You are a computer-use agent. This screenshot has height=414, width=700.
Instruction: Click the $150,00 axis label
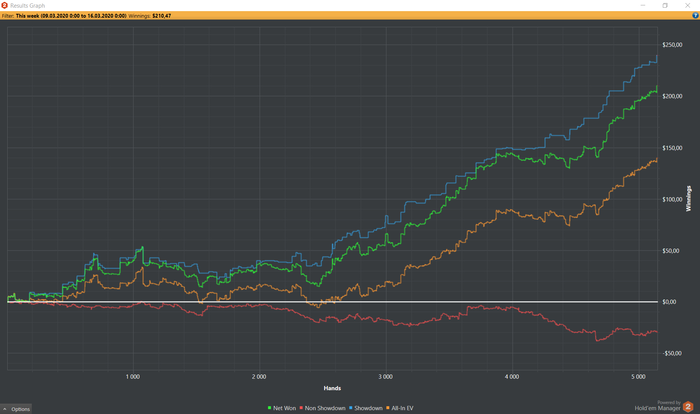coord(672,148)
